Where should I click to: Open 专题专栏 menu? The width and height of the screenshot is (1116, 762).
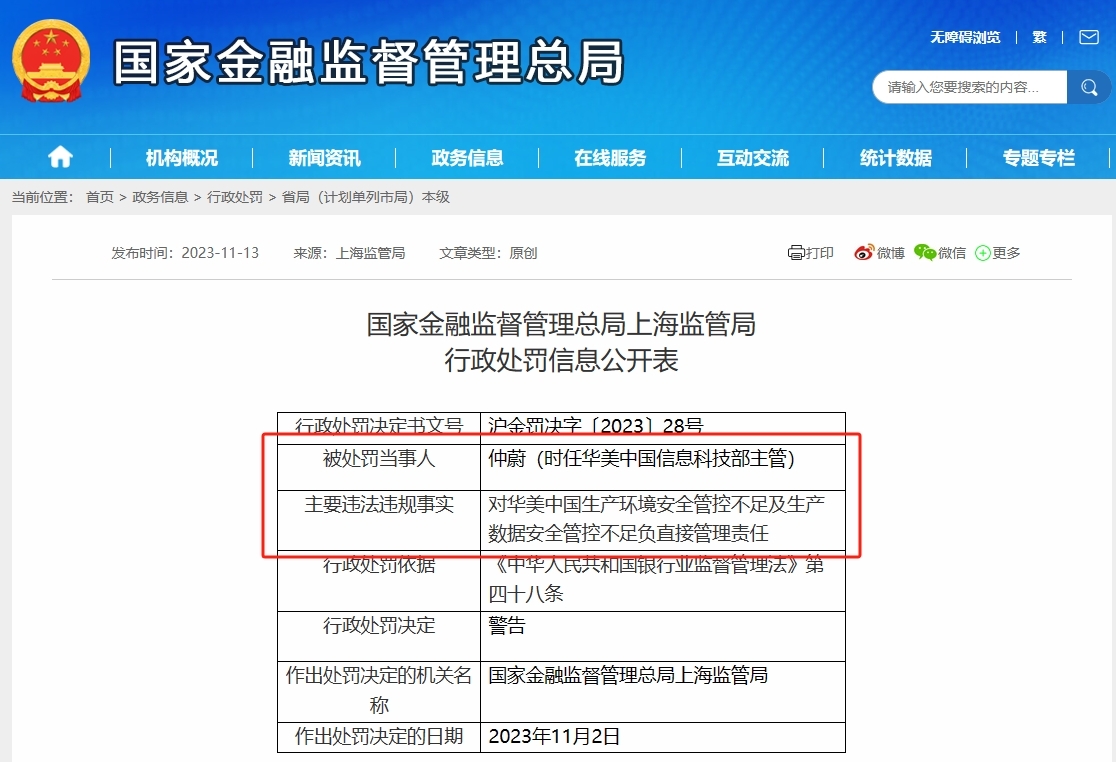click(x=1038, y=157)
